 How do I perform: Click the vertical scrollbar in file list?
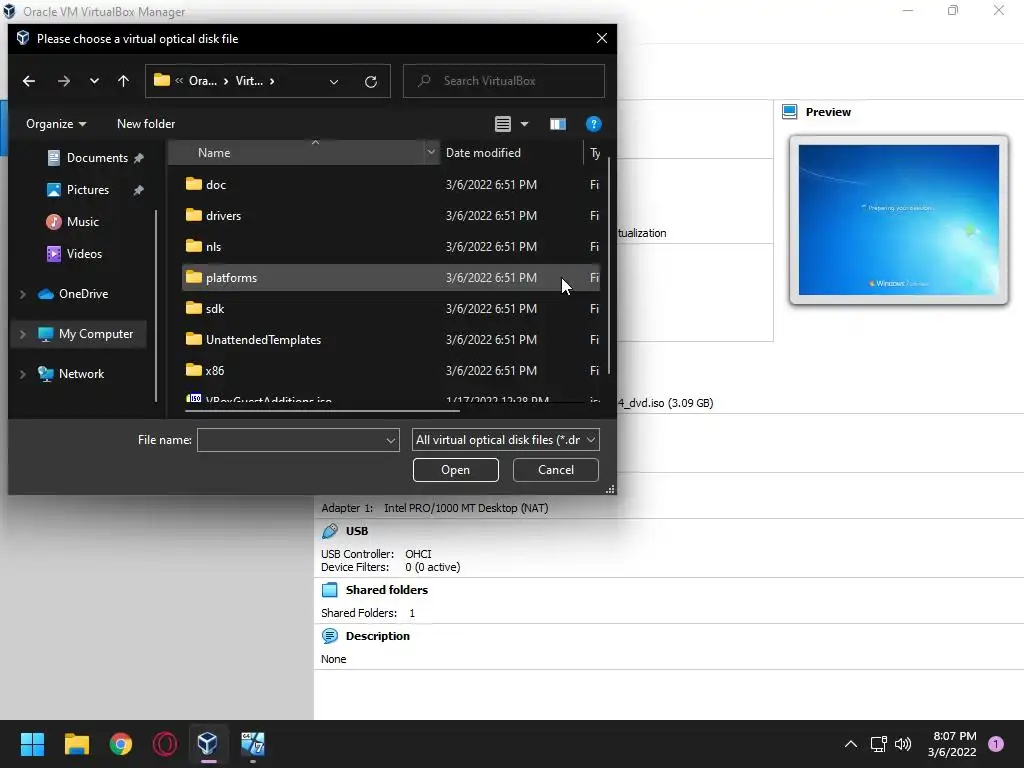[609, 266]
